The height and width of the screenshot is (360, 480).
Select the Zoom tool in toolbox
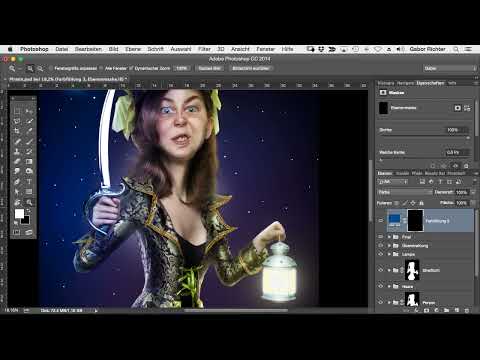29,202
